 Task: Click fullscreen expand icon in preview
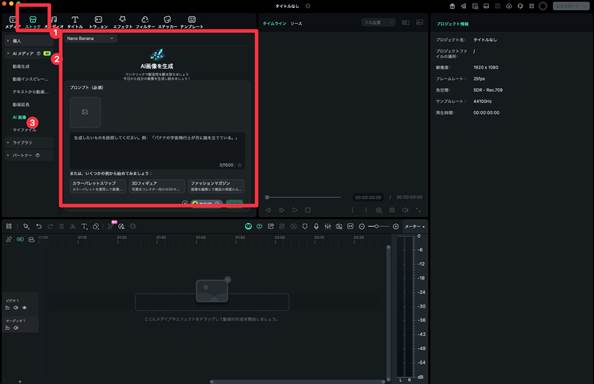(x=419, y=210)
